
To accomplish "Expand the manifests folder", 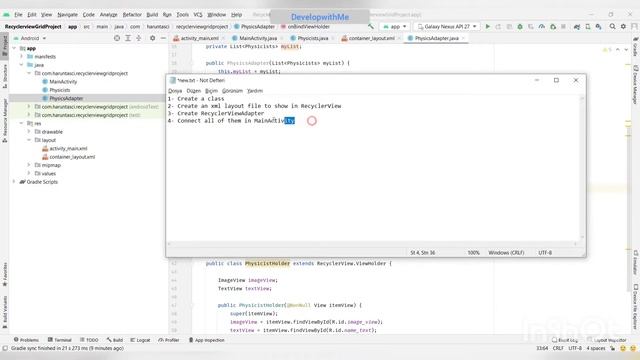I will tap(22, 56).
